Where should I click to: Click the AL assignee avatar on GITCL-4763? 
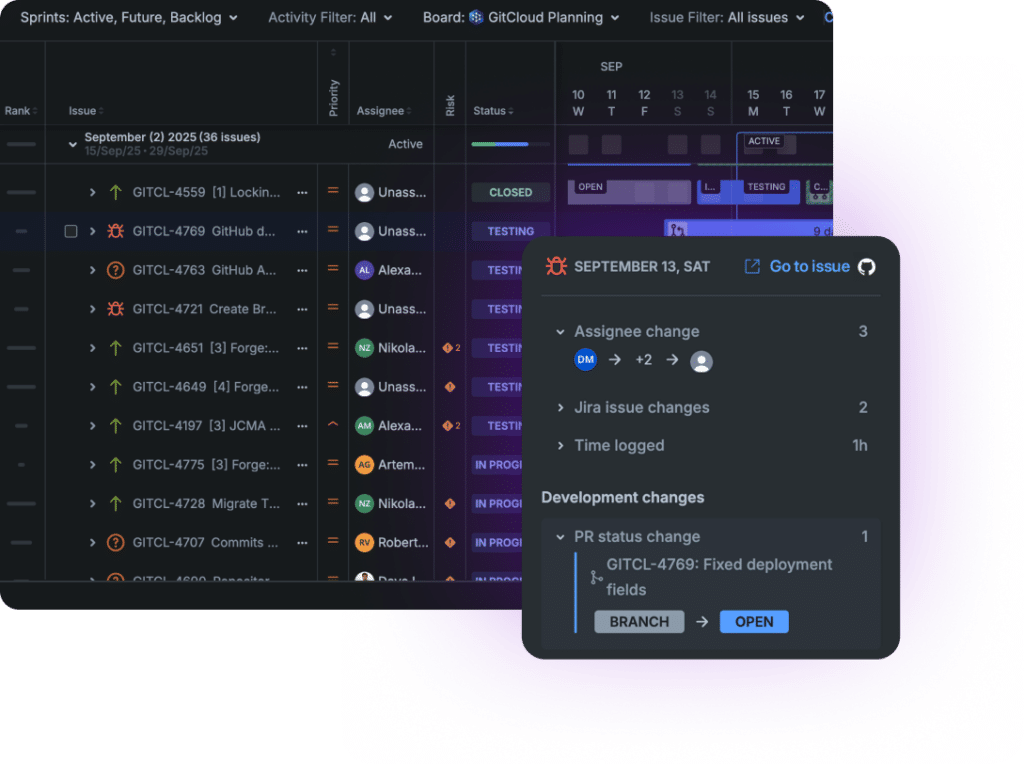364,270
